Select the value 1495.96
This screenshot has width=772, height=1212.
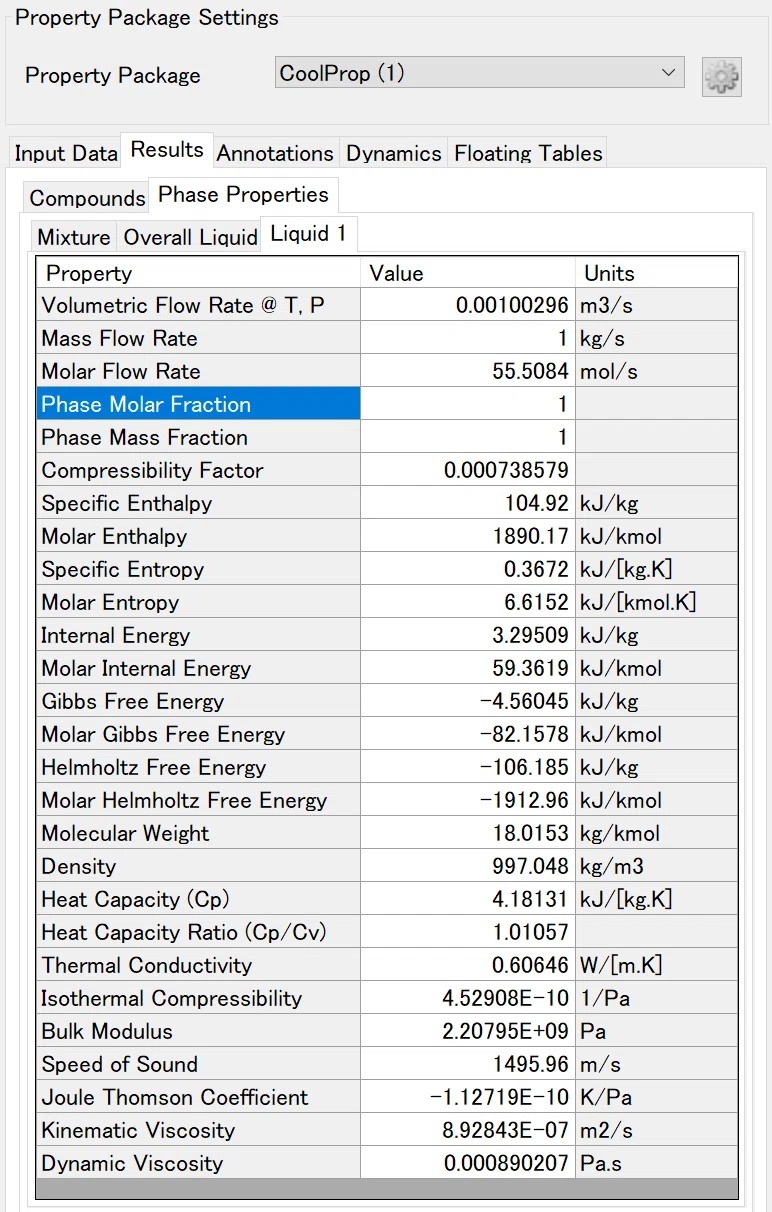tap(468, 1064)
